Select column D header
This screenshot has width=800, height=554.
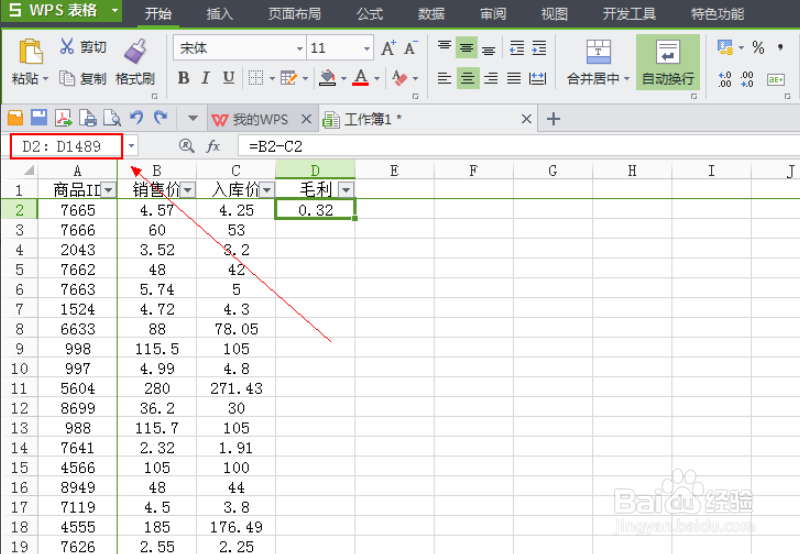point(315,170)
